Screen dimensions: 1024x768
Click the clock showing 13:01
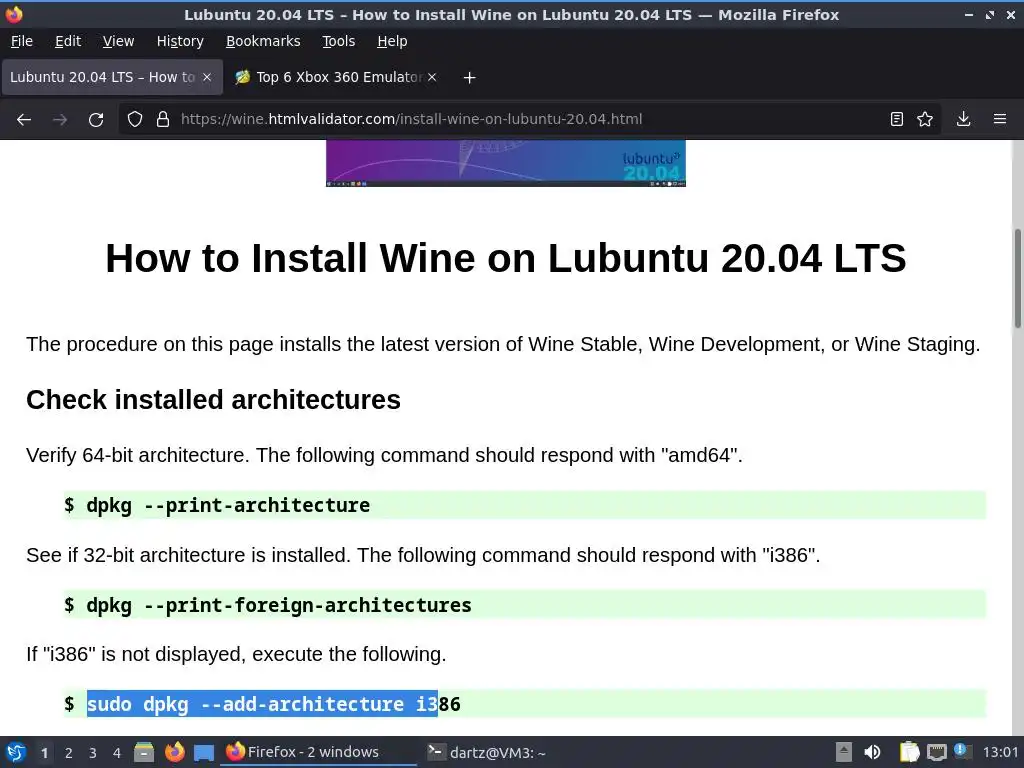(x=1000, y=752)
